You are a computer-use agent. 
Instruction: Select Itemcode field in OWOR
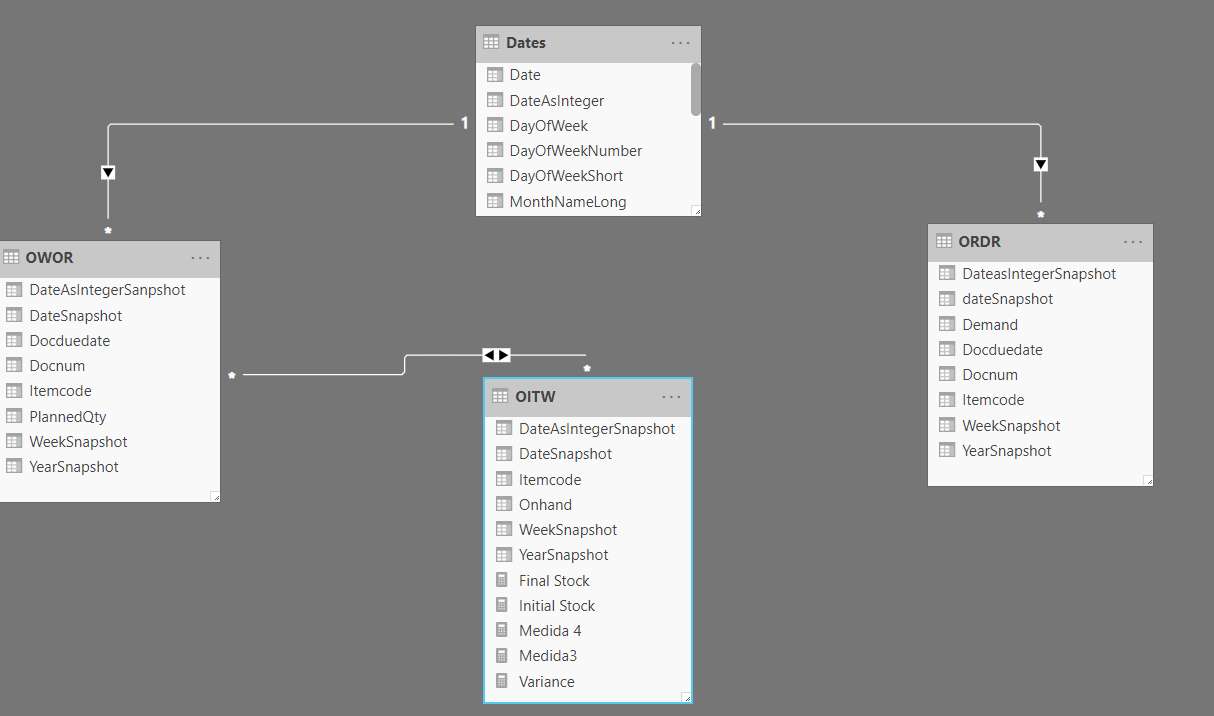[109, 391]
